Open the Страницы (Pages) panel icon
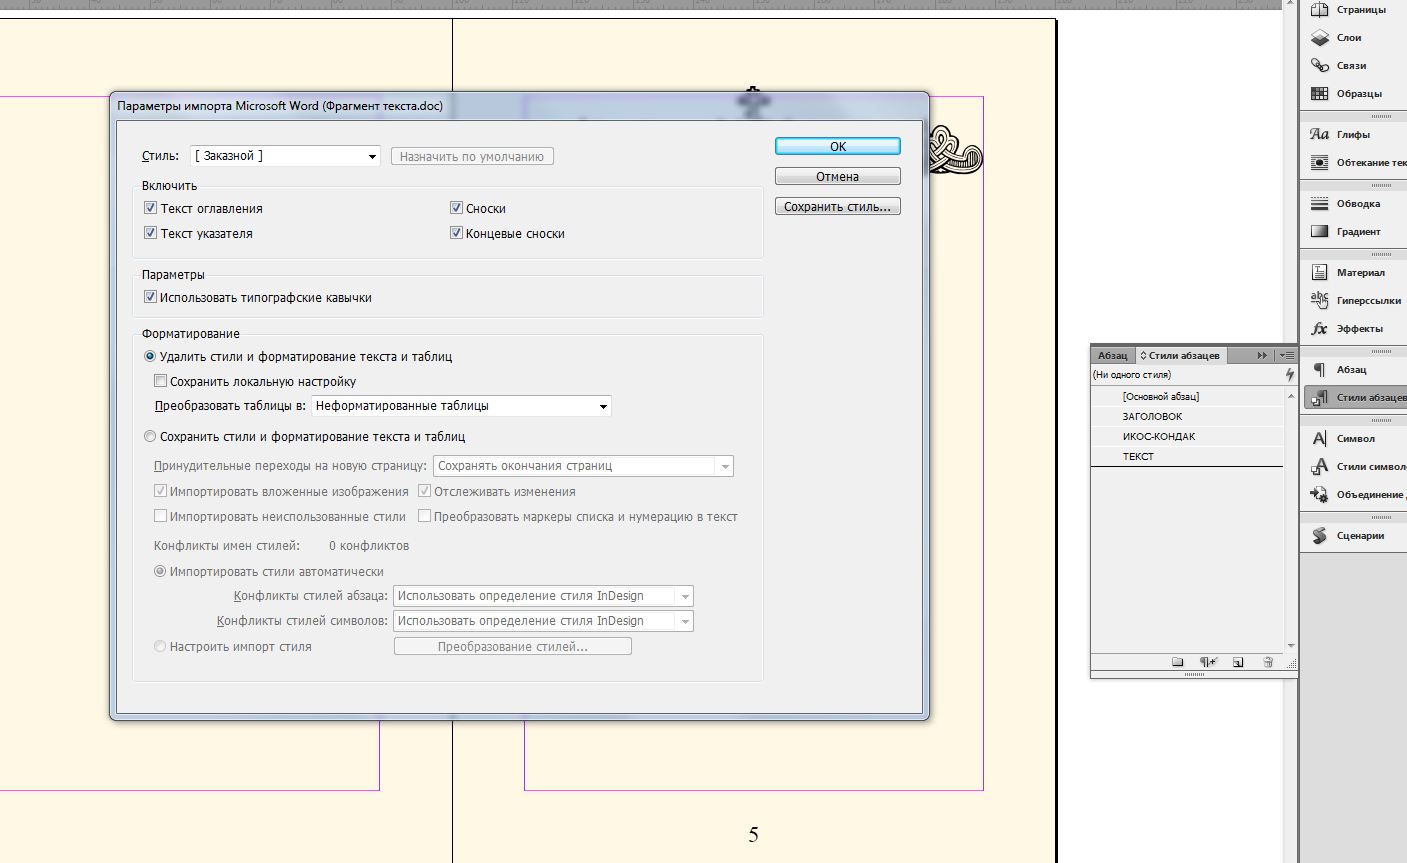 click(x=1319, y=10)
